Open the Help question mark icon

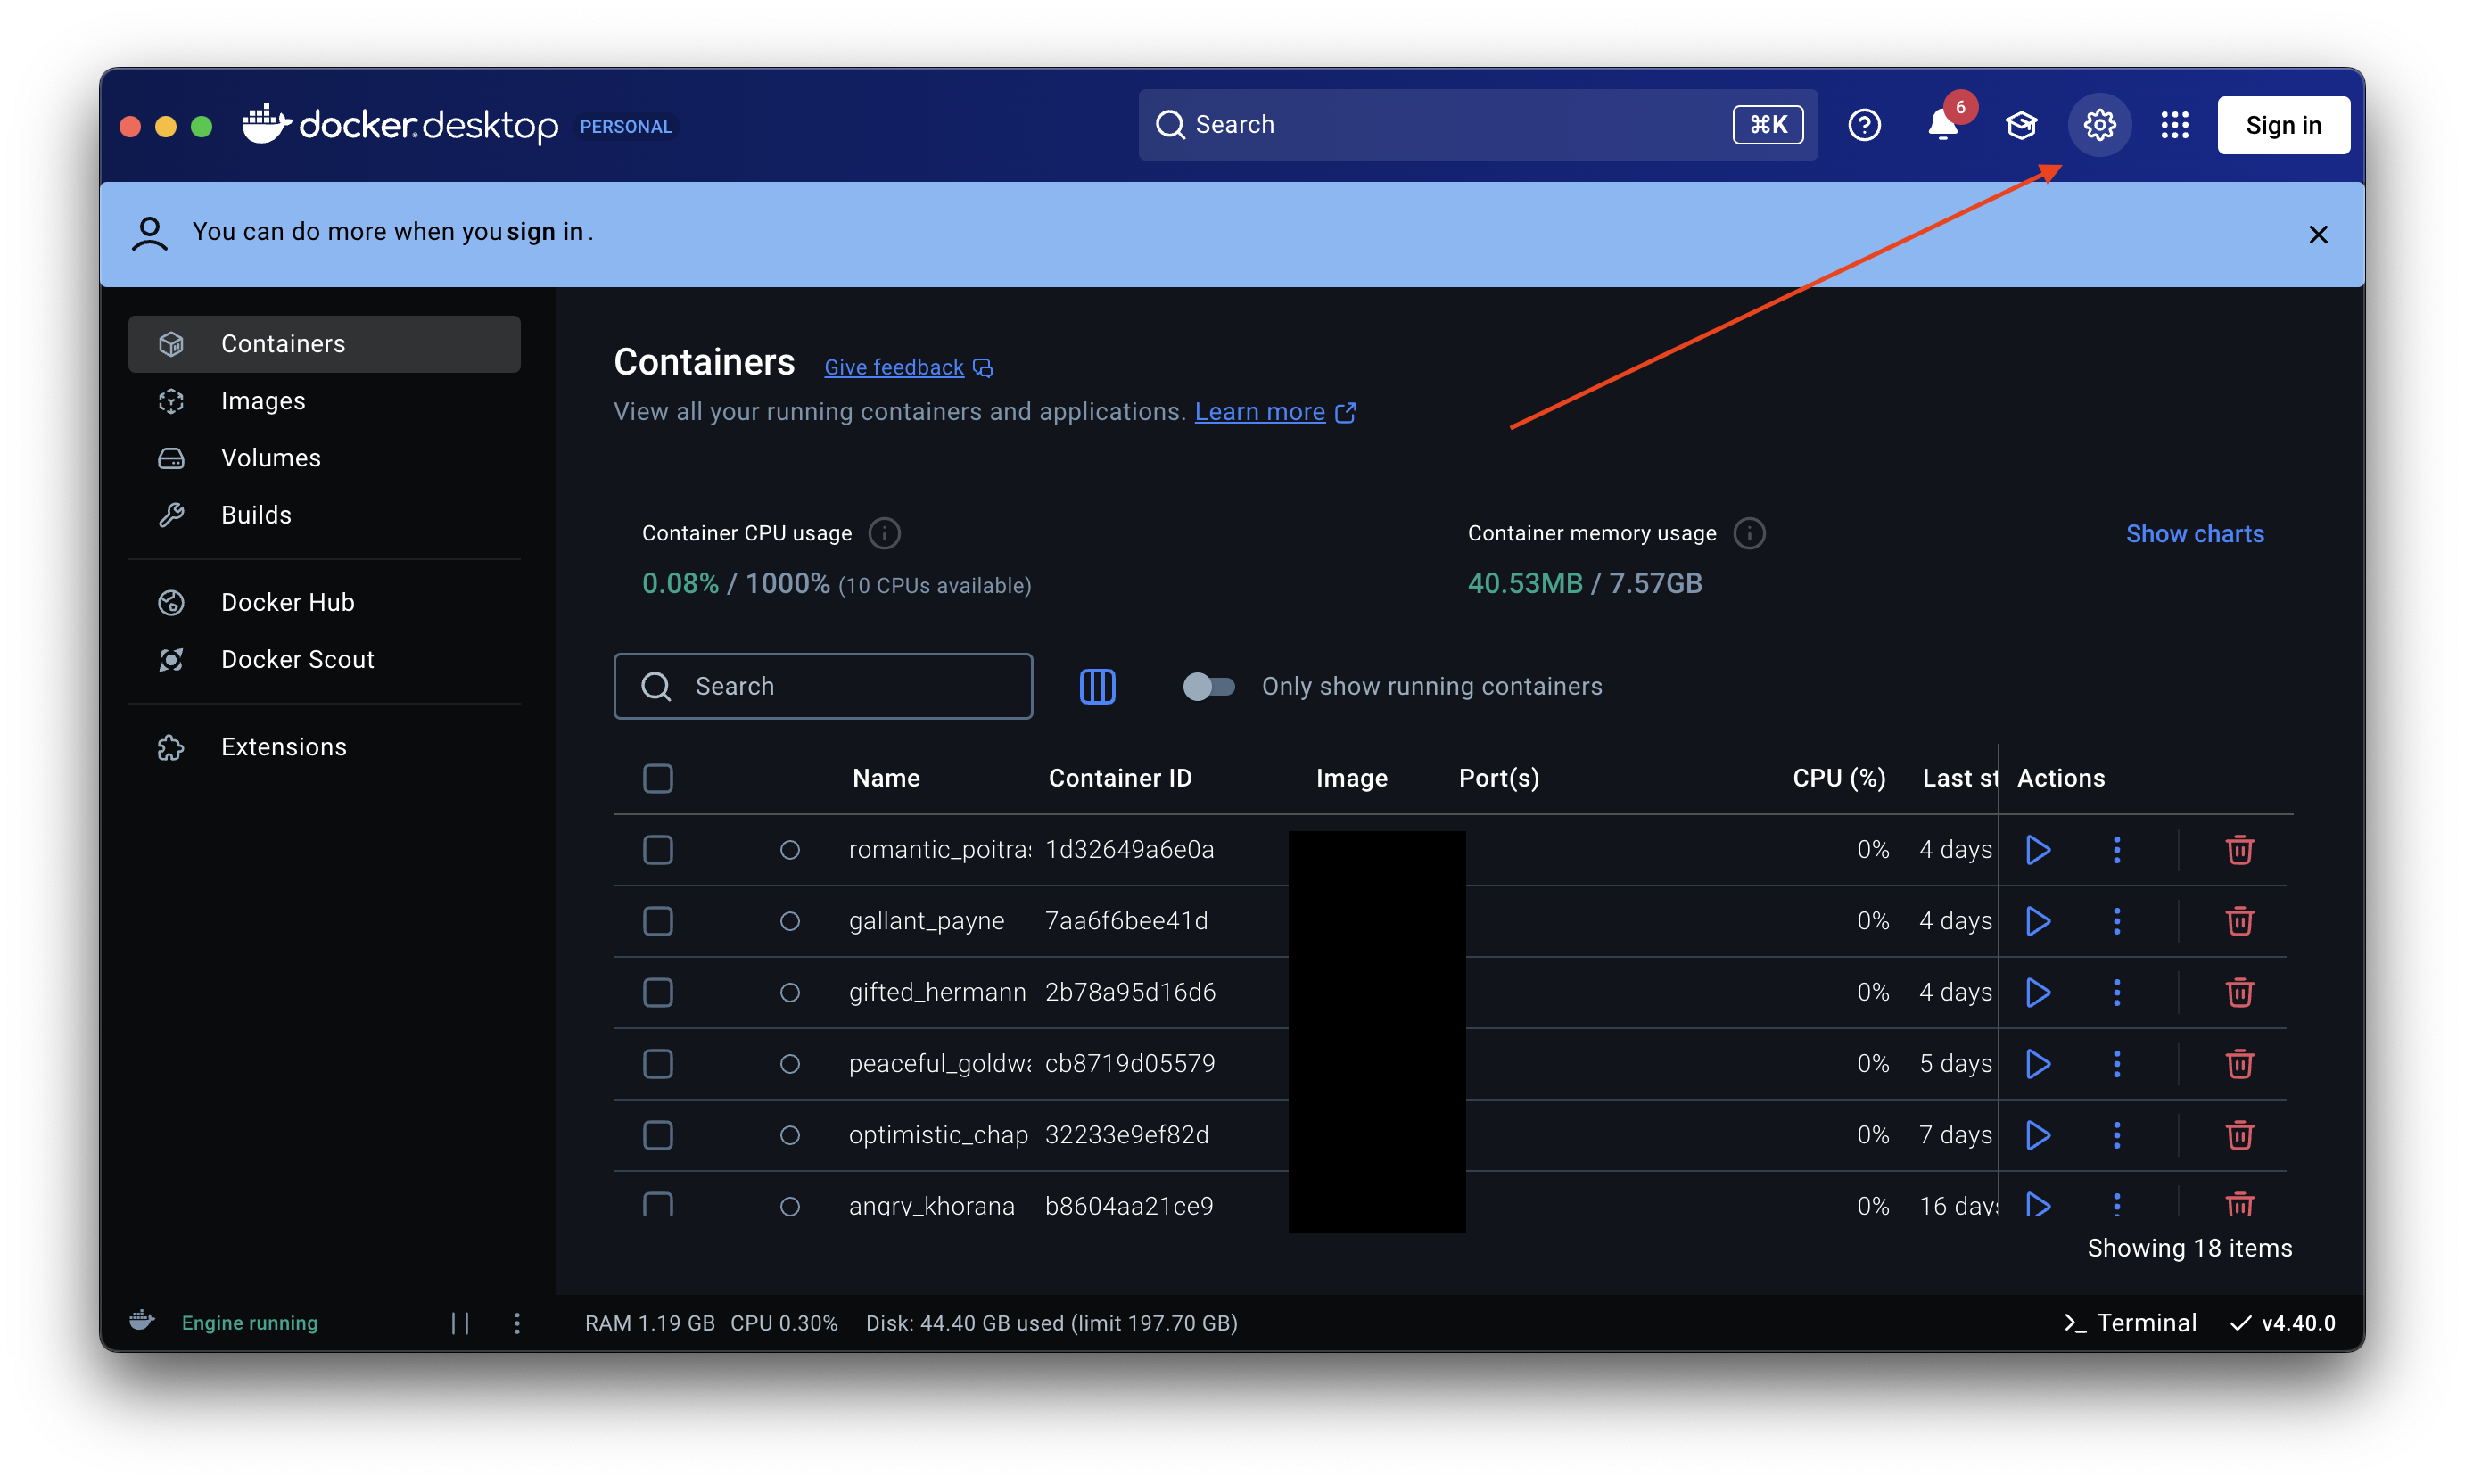click(x=1863, y=125)
